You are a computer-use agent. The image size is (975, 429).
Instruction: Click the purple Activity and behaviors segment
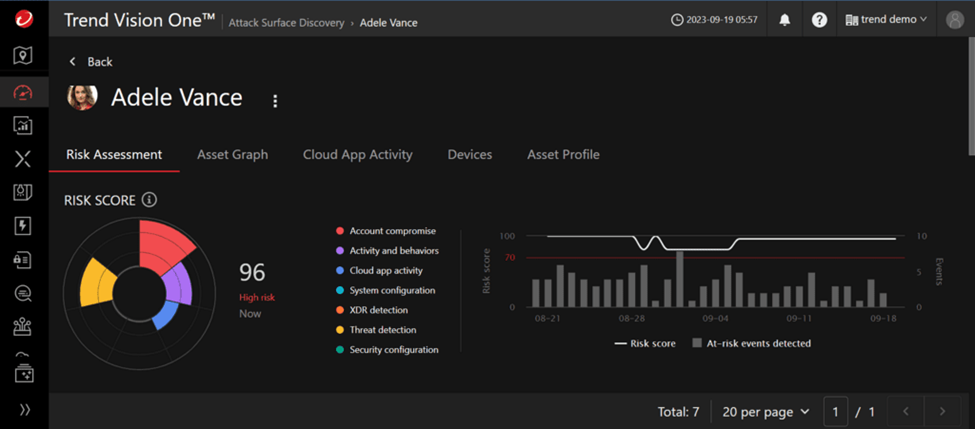point(181,282)
